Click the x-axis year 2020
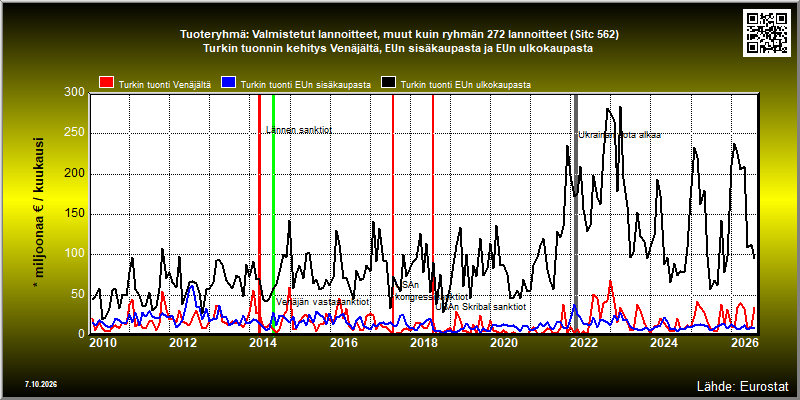Image resolution: width=800 pixels, height=400 pixels. pos(504,342)
